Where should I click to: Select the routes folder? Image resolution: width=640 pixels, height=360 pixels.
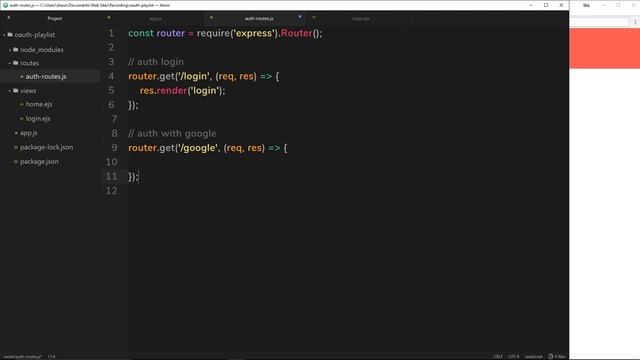[29, 63]
